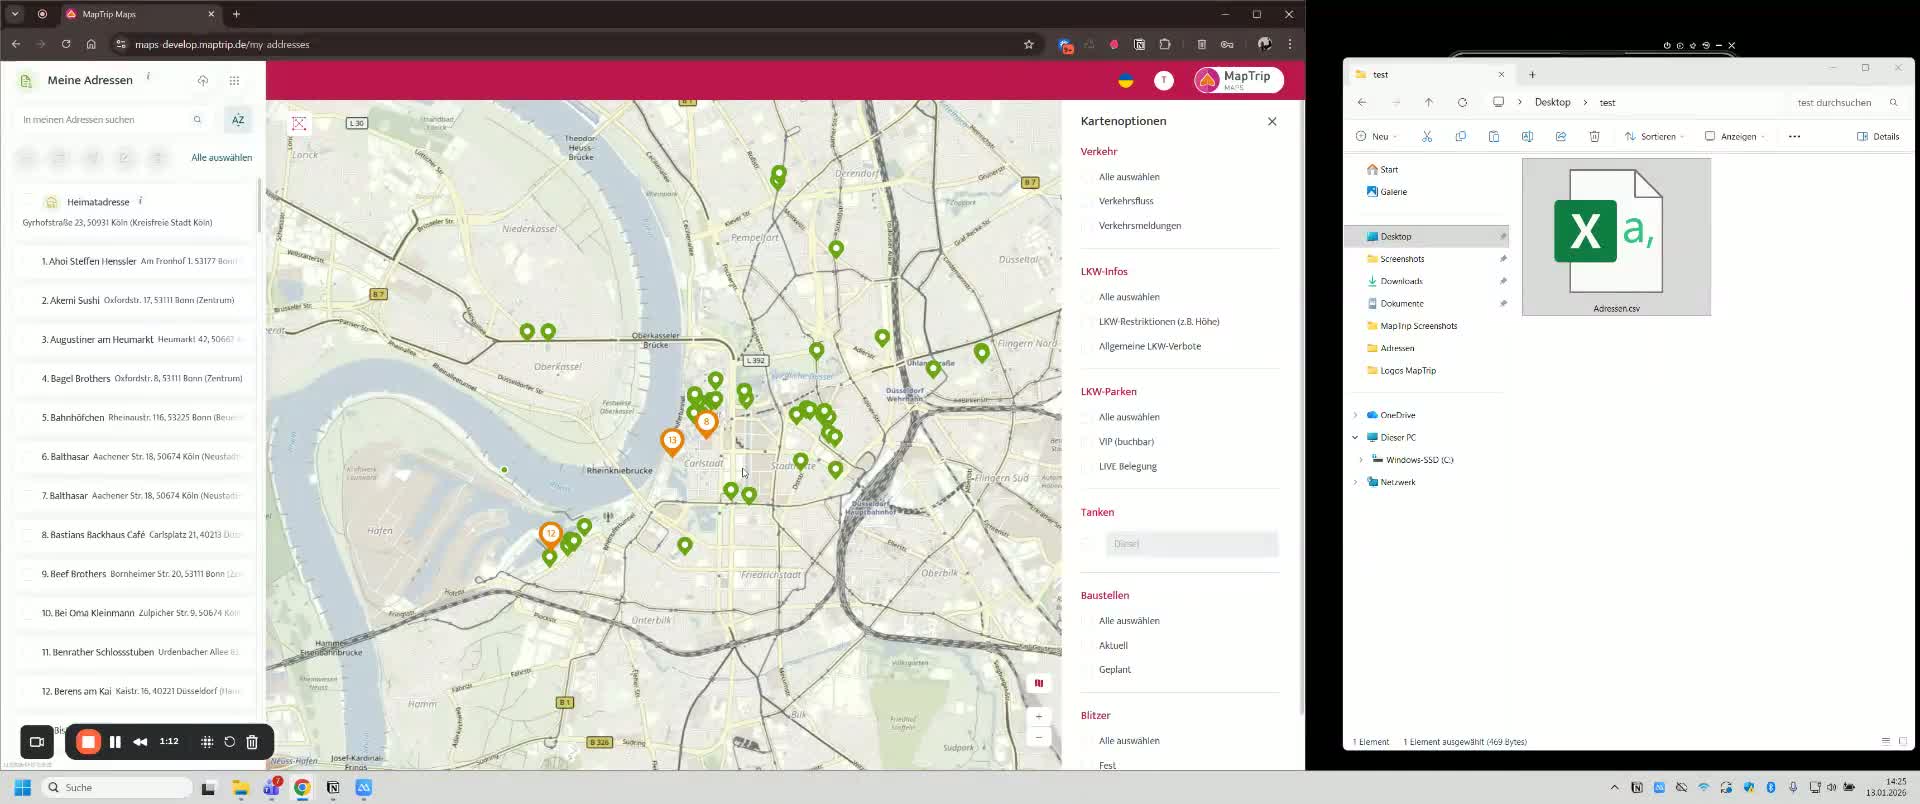Screen dimensions: 1920x804
Task: Open the grid menu in the addresses panel
Action: tap(234, 80)
